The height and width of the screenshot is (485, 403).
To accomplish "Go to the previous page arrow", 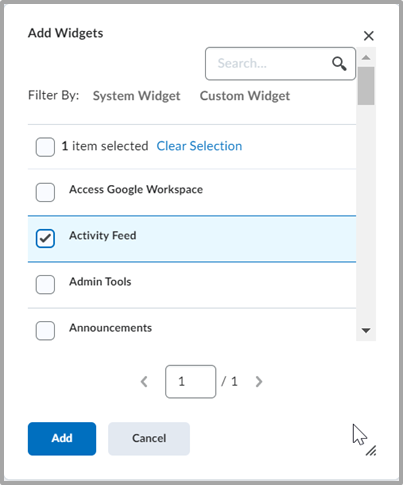I will (144, 382).
